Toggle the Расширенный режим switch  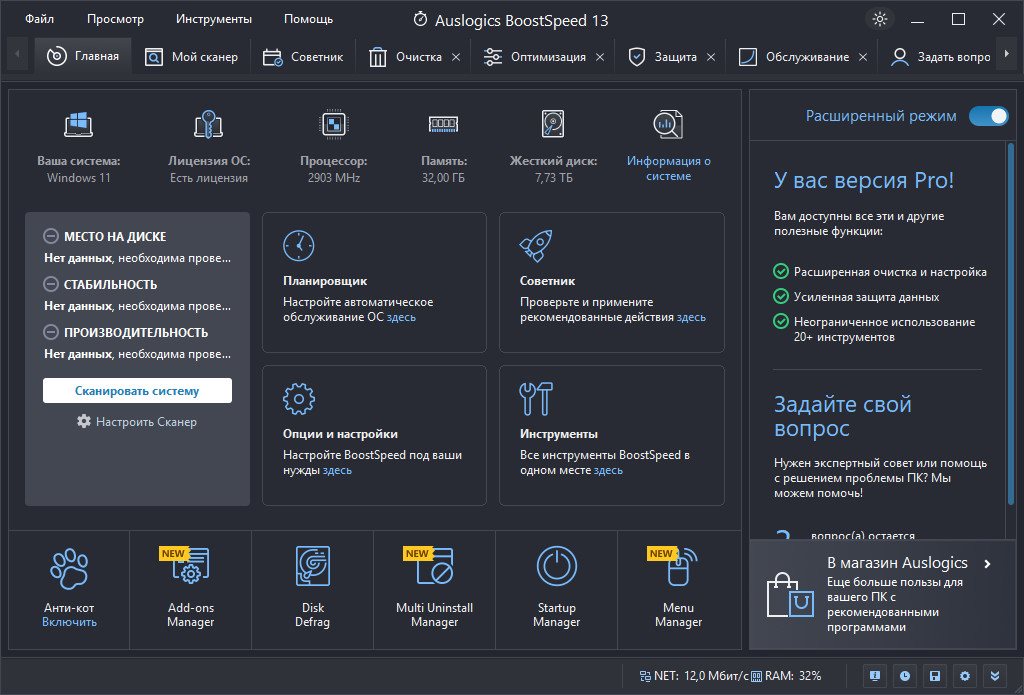click(x=989, y=116)
